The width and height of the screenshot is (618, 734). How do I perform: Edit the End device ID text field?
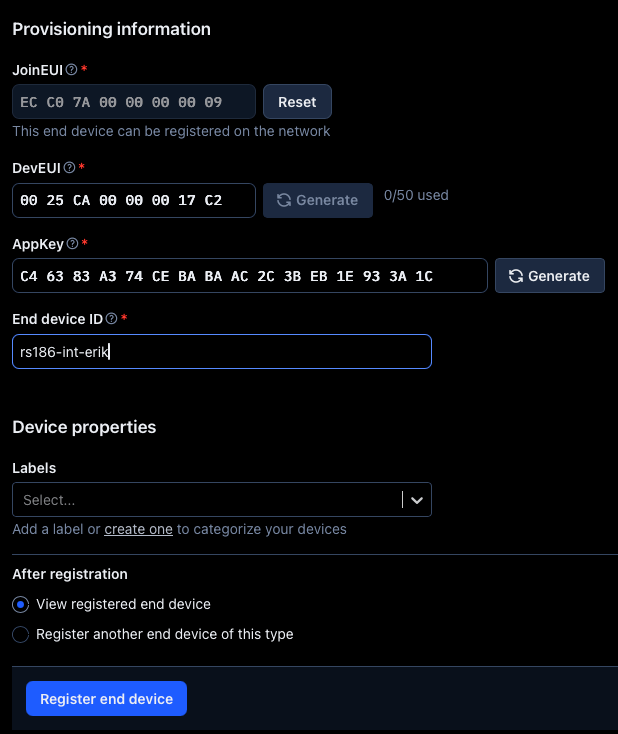(221, 351)
